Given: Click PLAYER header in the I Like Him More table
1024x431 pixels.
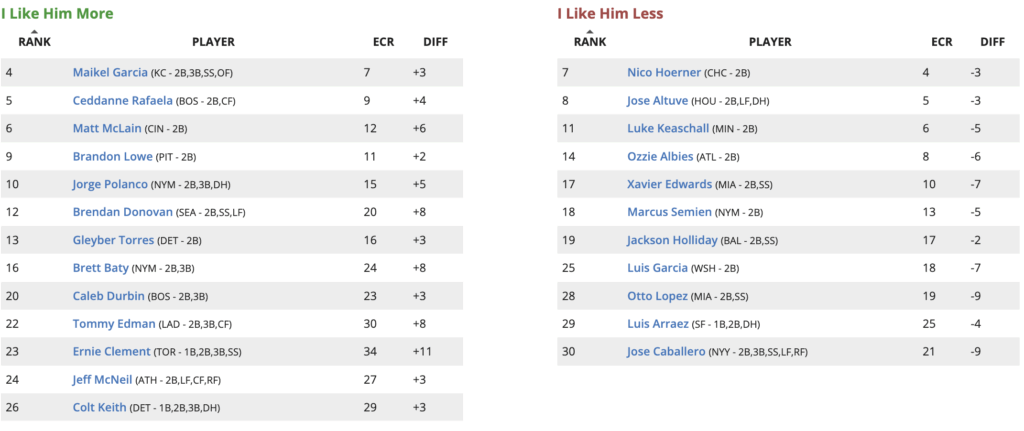Looking at the screenshot, I should (x=213, y=42).
